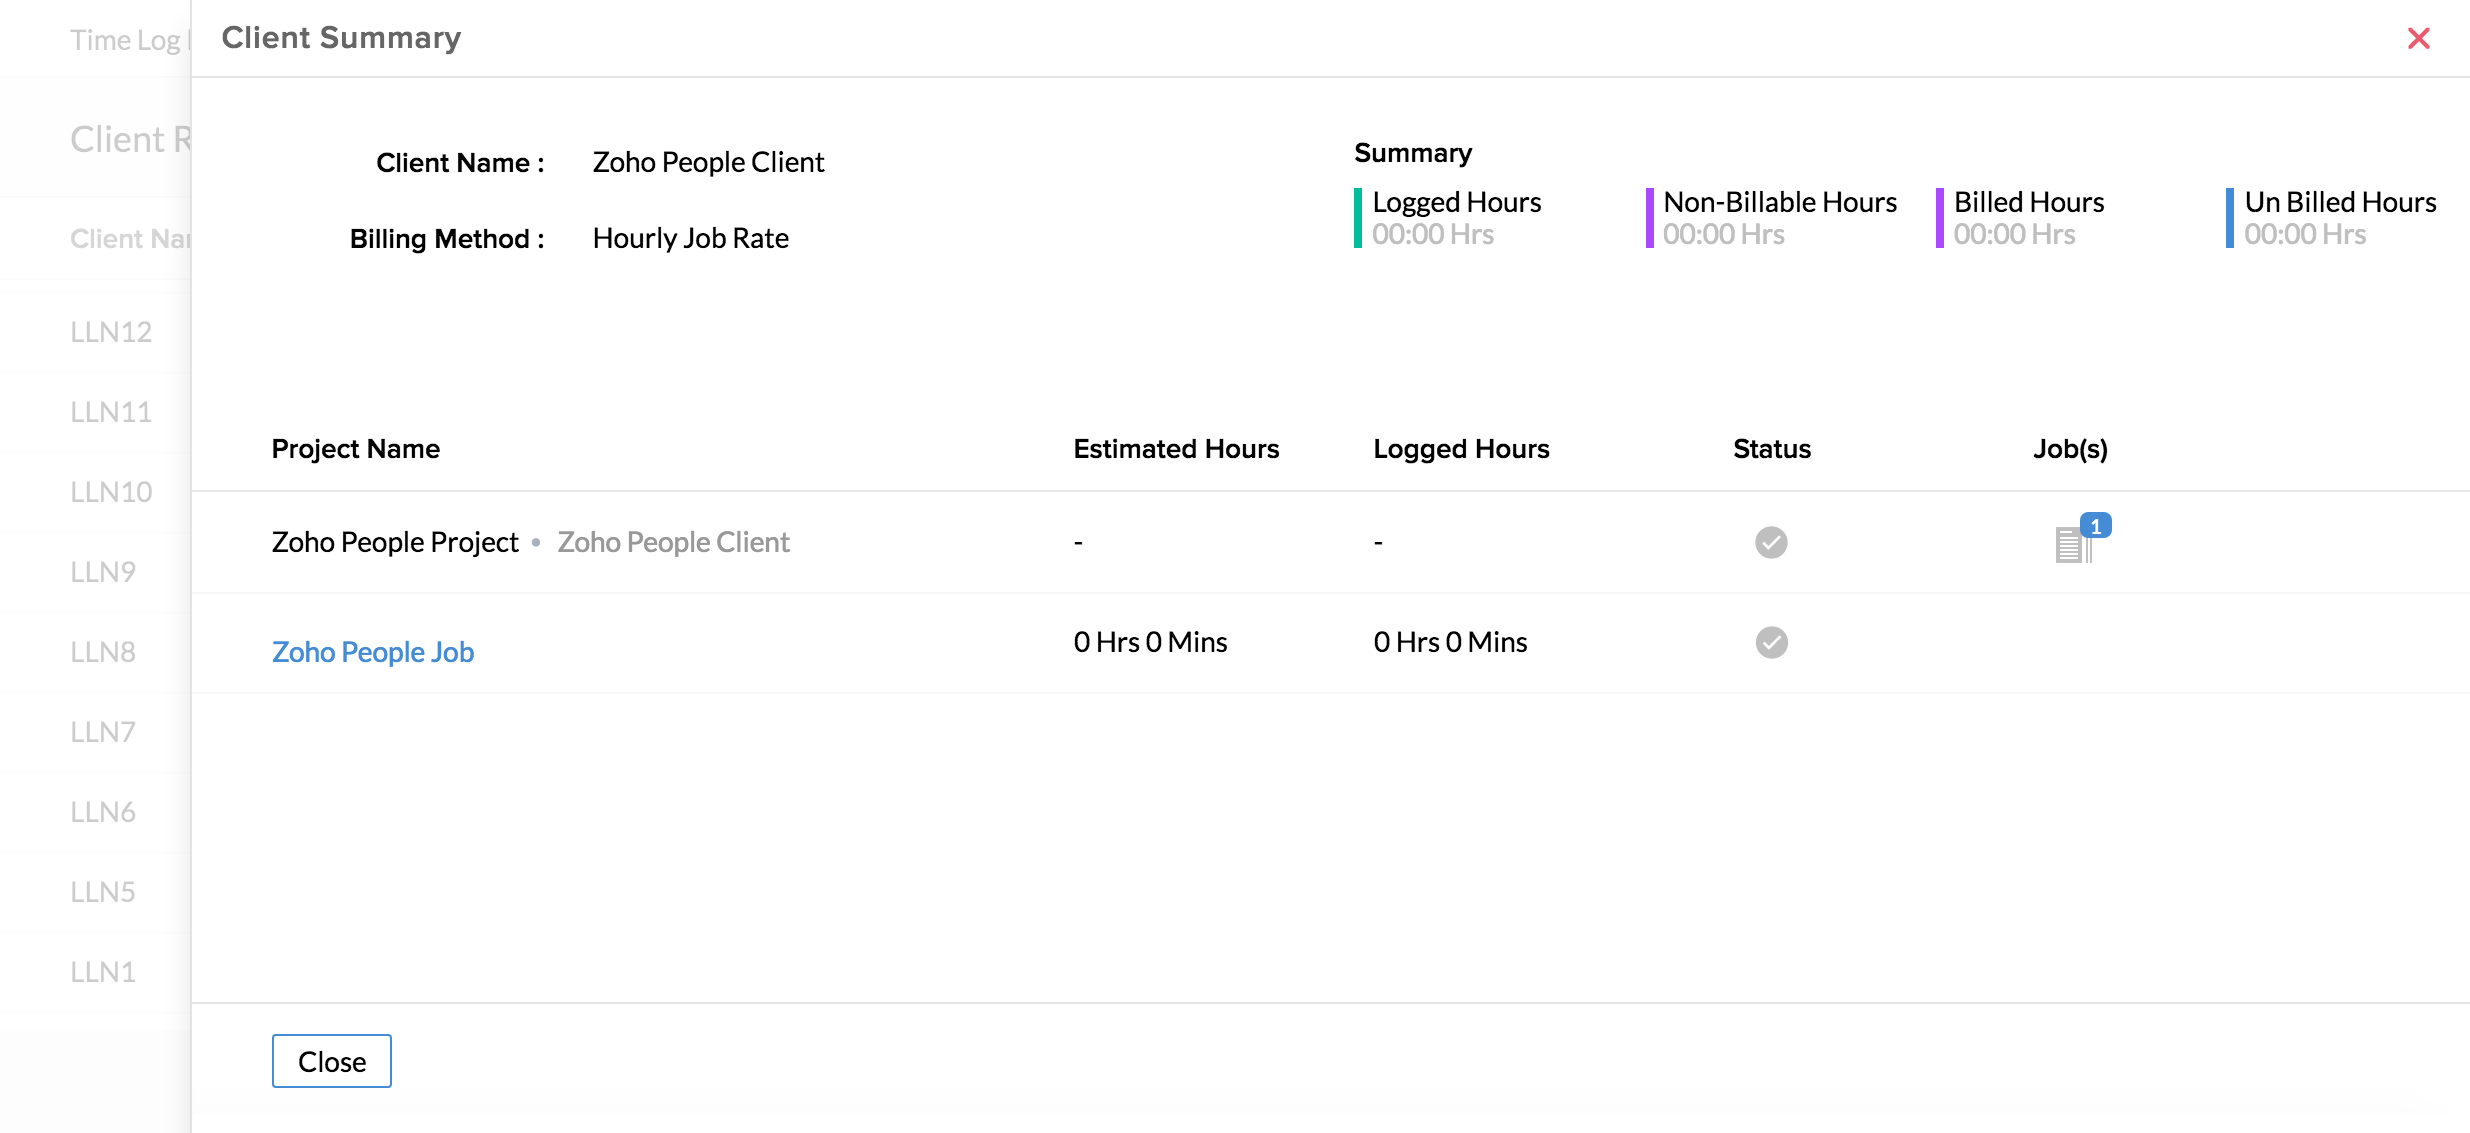Viewport: 2470px width, 1133px height.
Task: Click the Jobs icon with badge 1
Action: point(2074,543)
